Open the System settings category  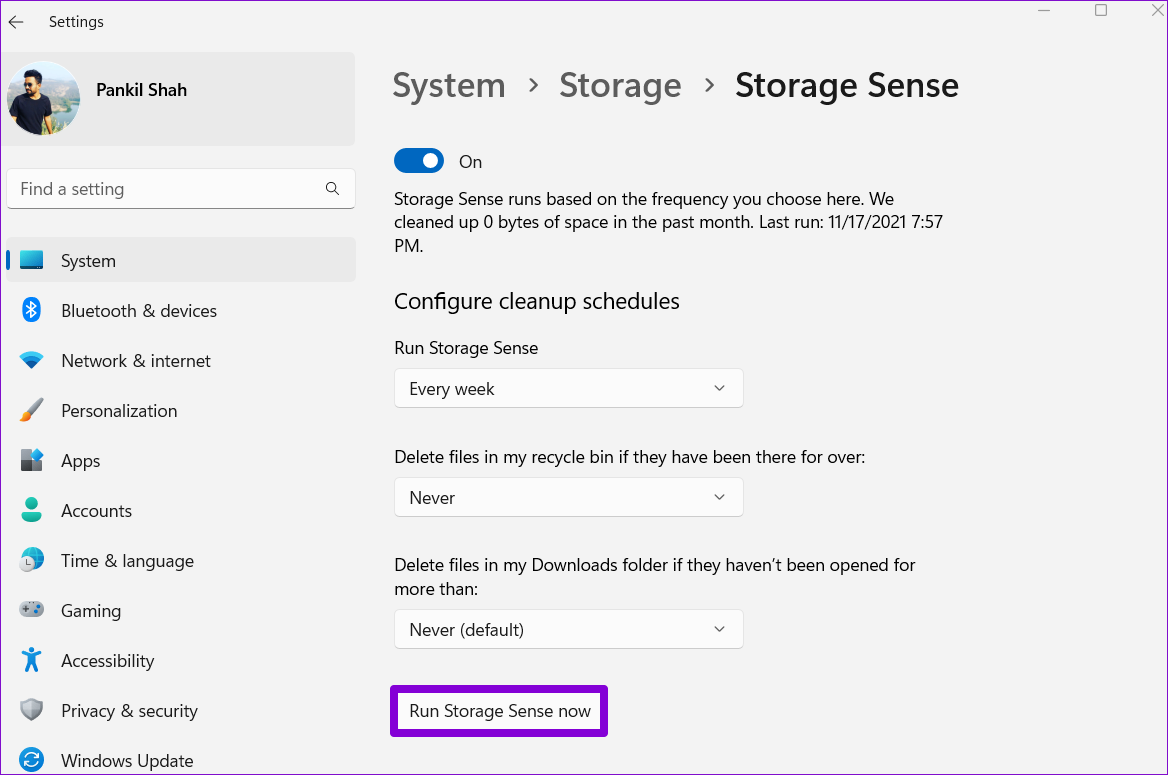[181, 260]
